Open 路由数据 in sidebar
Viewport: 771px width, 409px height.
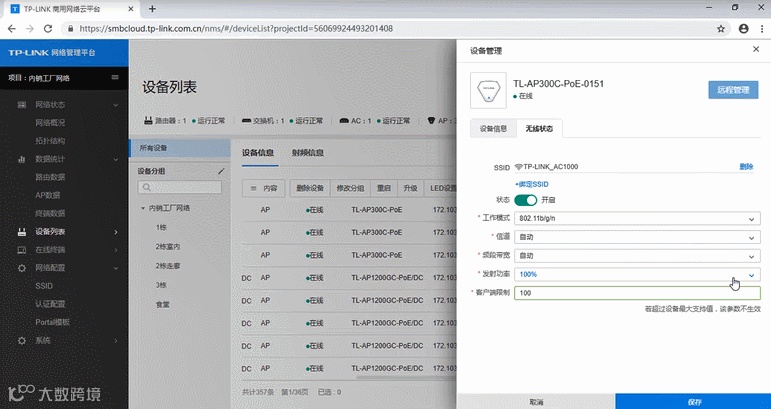(x=50, y=177)
